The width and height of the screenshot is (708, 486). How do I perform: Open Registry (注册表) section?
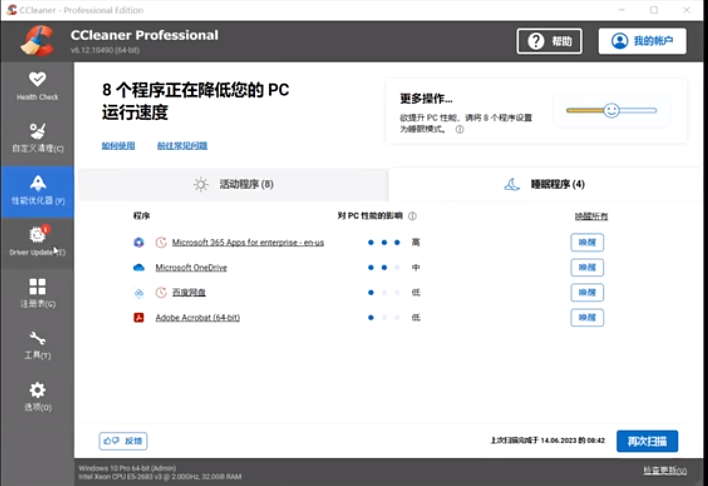pyautogui.click(x=37, y=294)
